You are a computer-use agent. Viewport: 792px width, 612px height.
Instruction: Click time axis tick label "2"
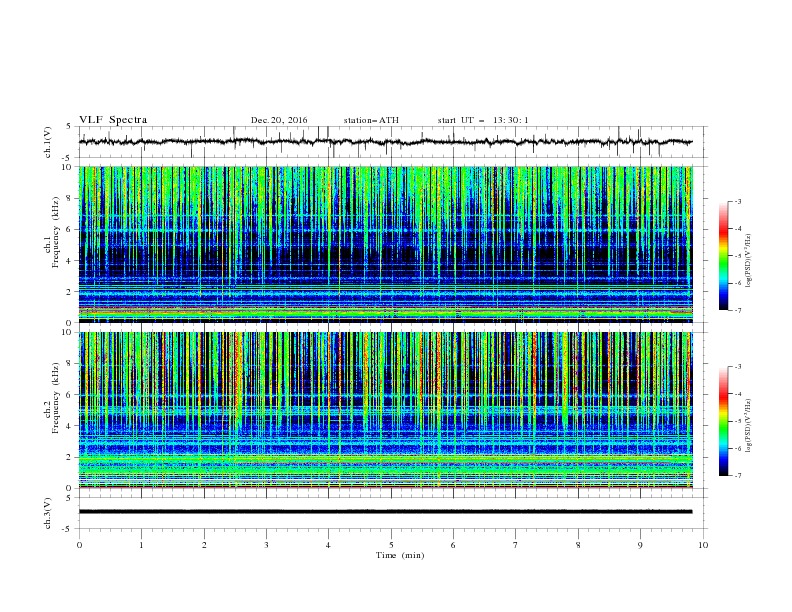pyautogui.click(x=204, y=545)
